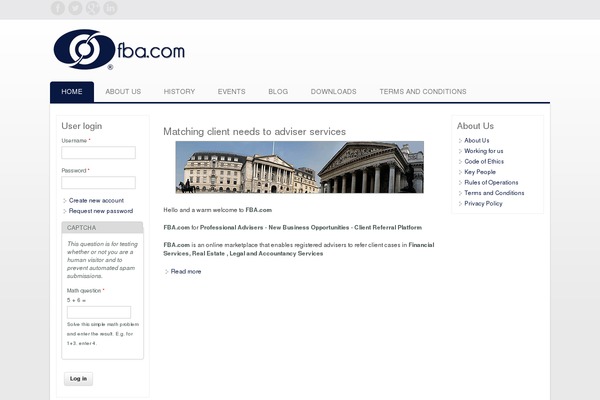Open the Facebook social icon
The height and width of the screenshot is (400, 600).
(x=58, y=8)
